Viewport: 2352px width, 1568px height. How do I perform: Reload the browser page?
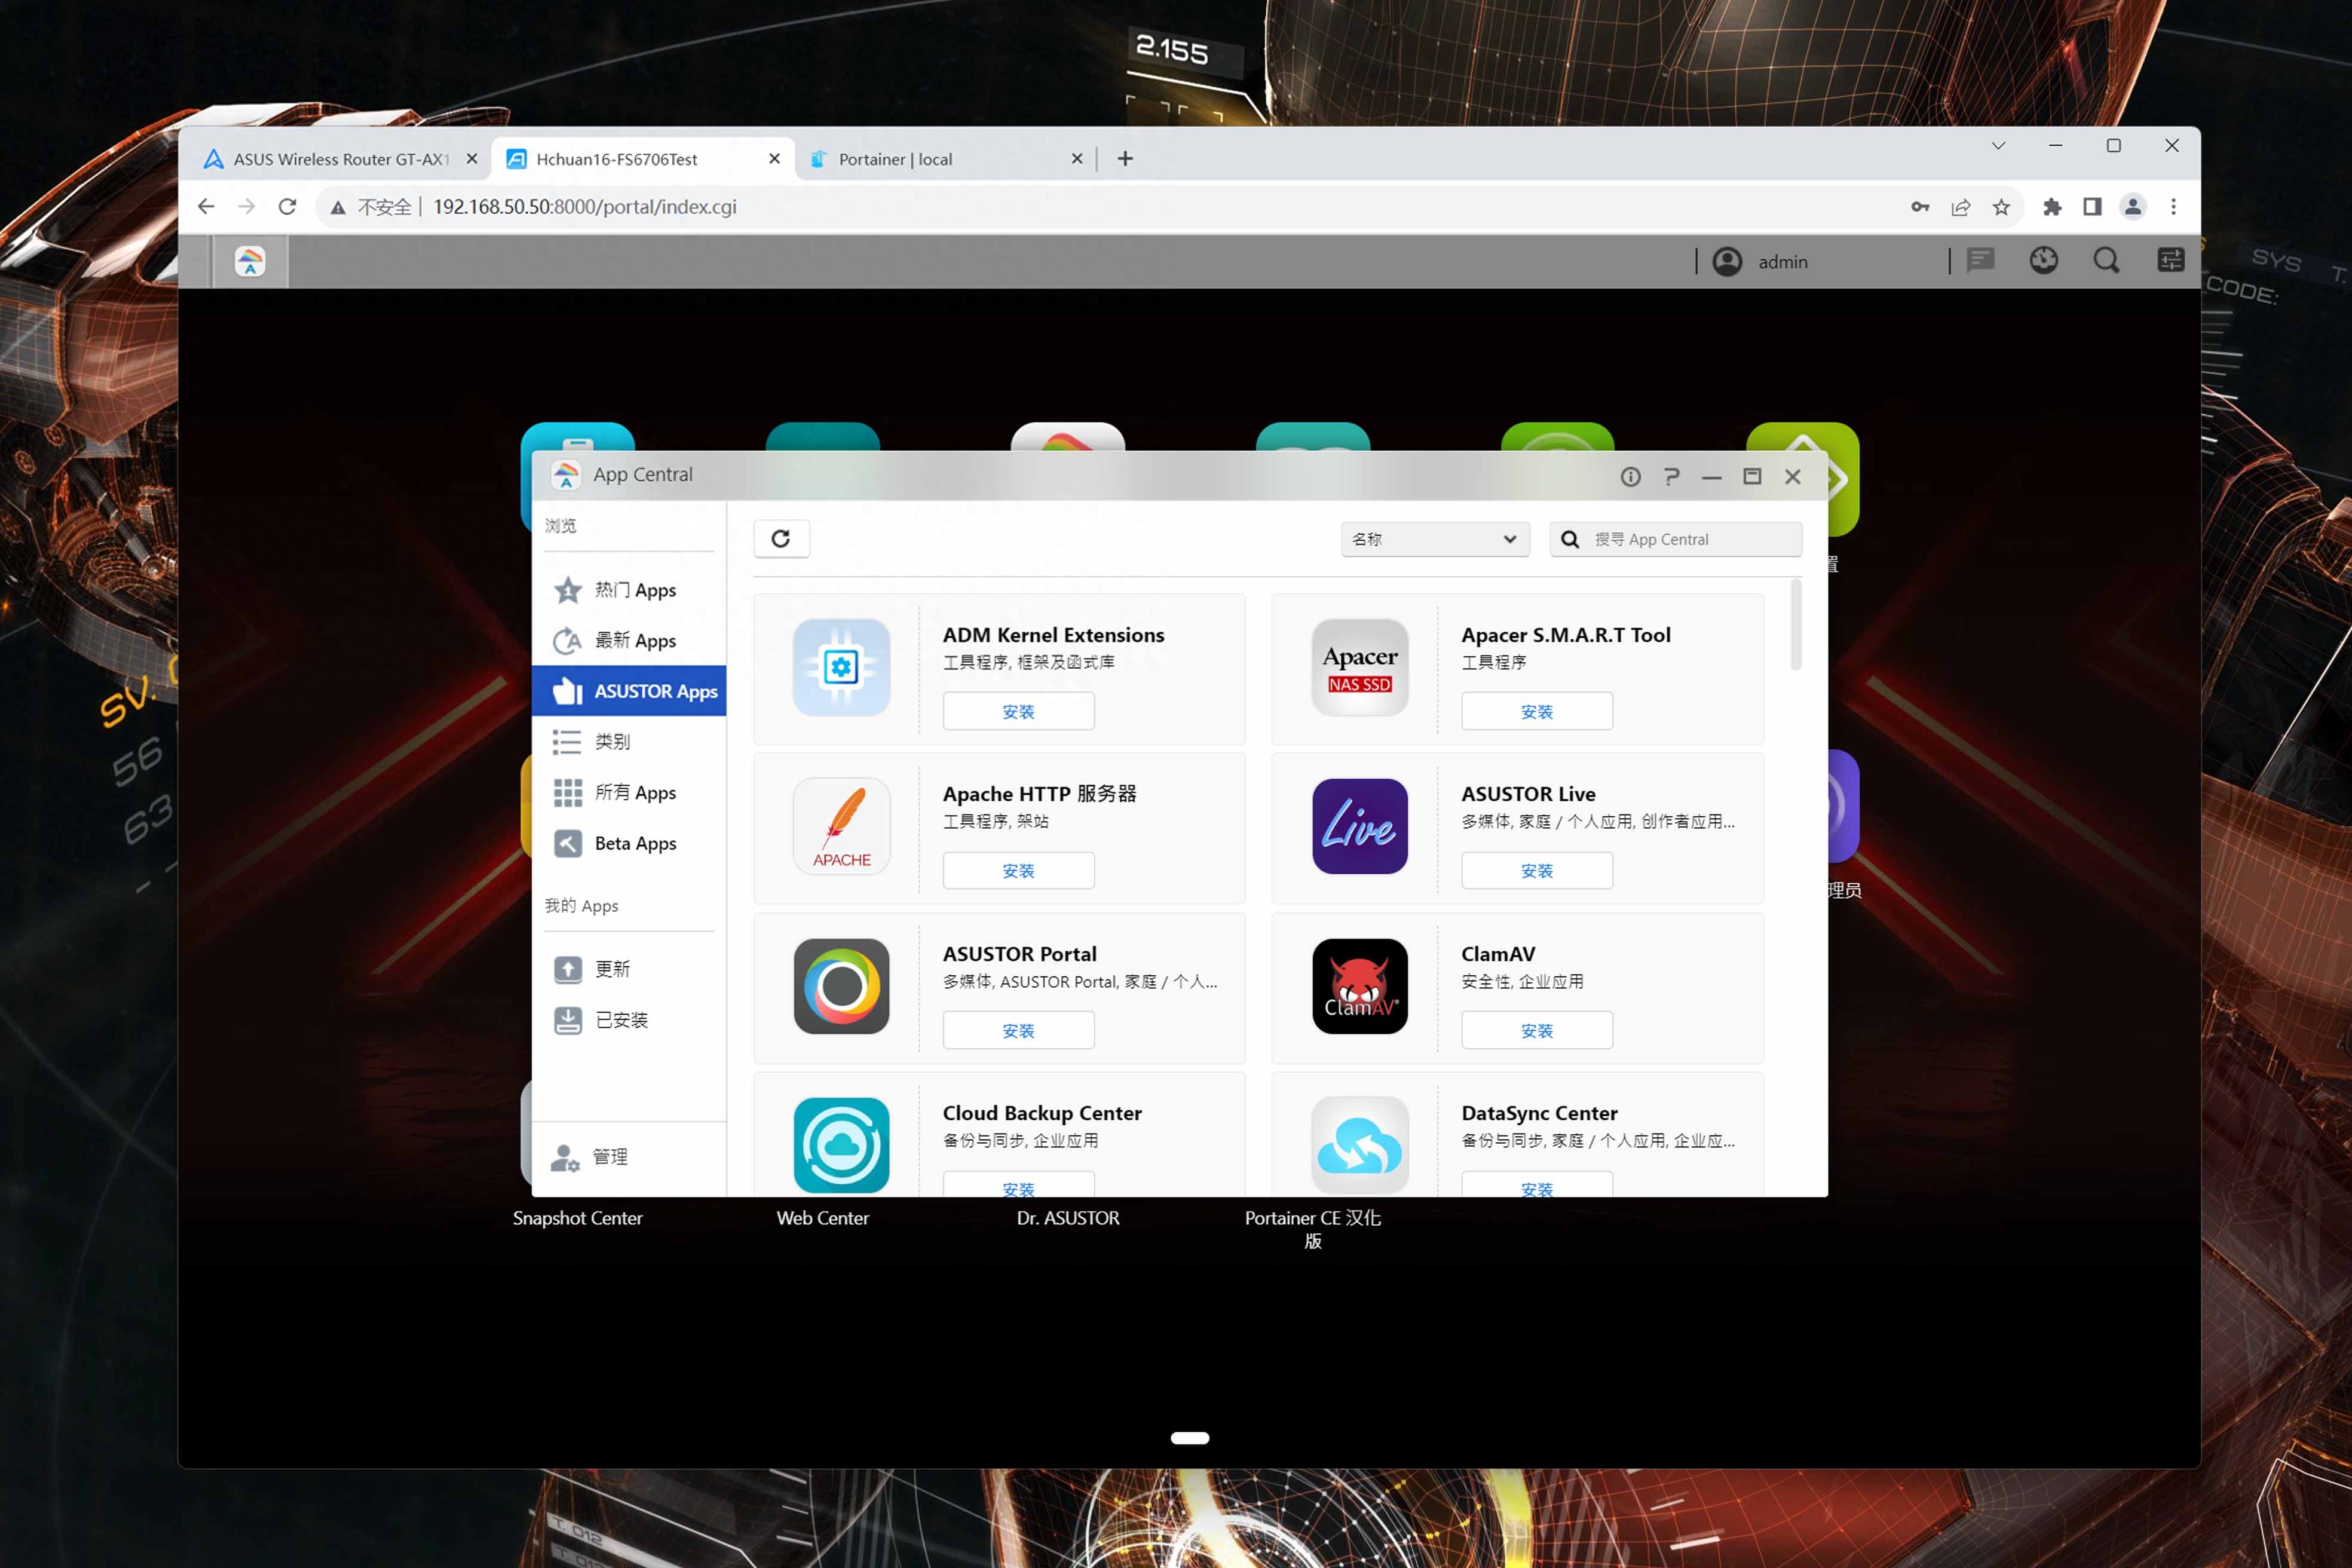[287, 207]
